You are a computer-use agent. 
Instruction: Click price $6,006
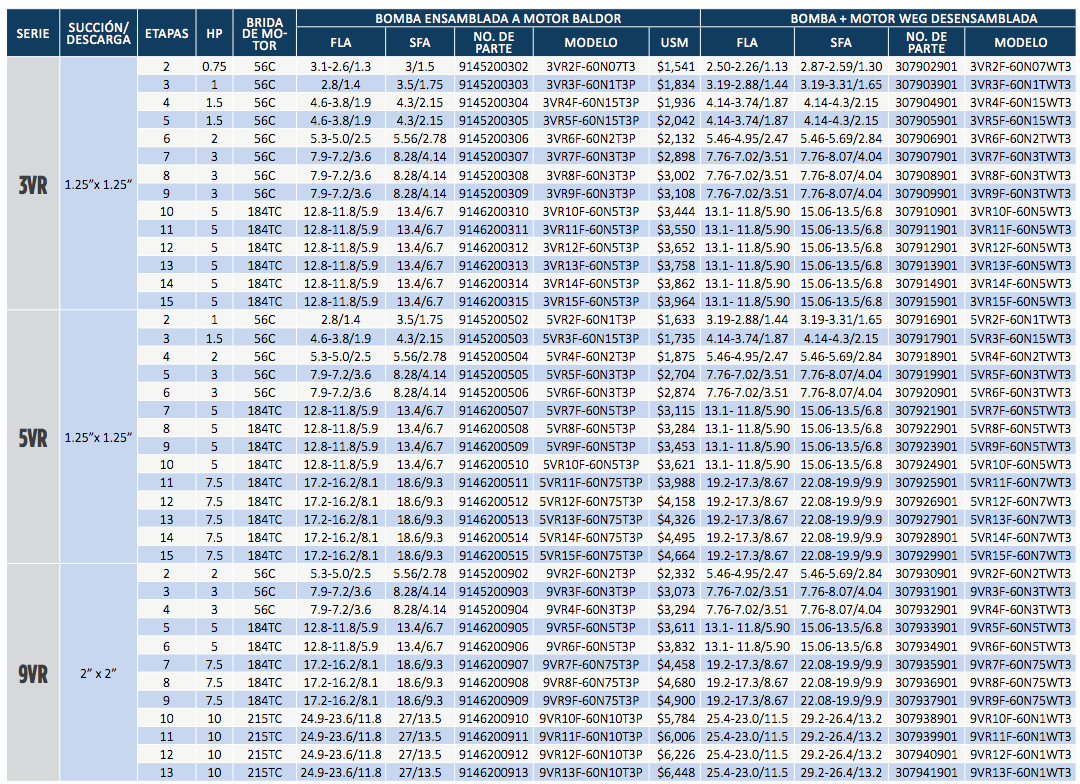click(x=675, y=736)
